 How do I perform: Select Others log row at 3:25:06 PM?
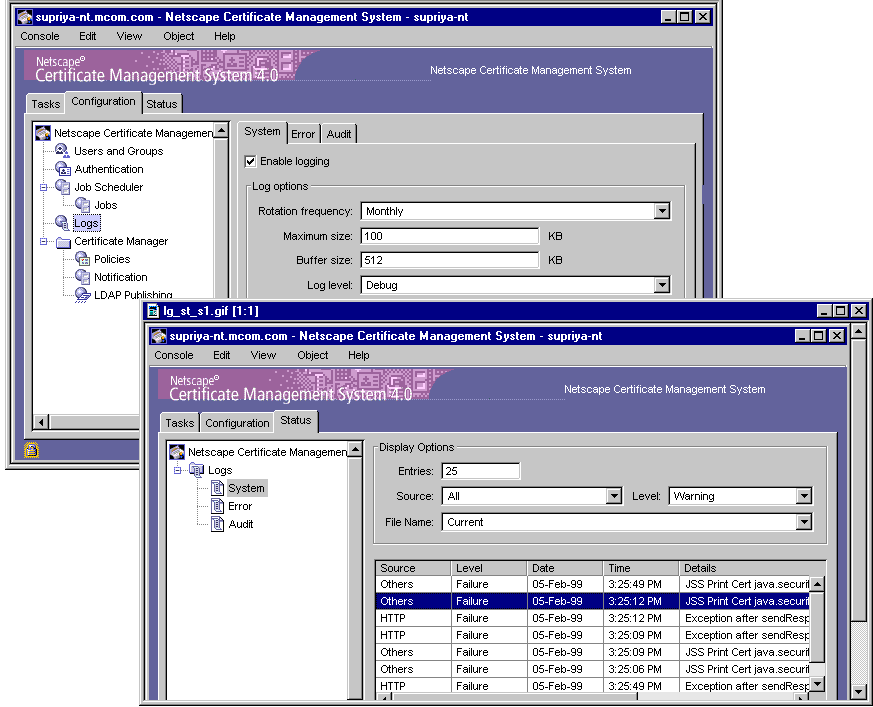[x=593, y=669]
